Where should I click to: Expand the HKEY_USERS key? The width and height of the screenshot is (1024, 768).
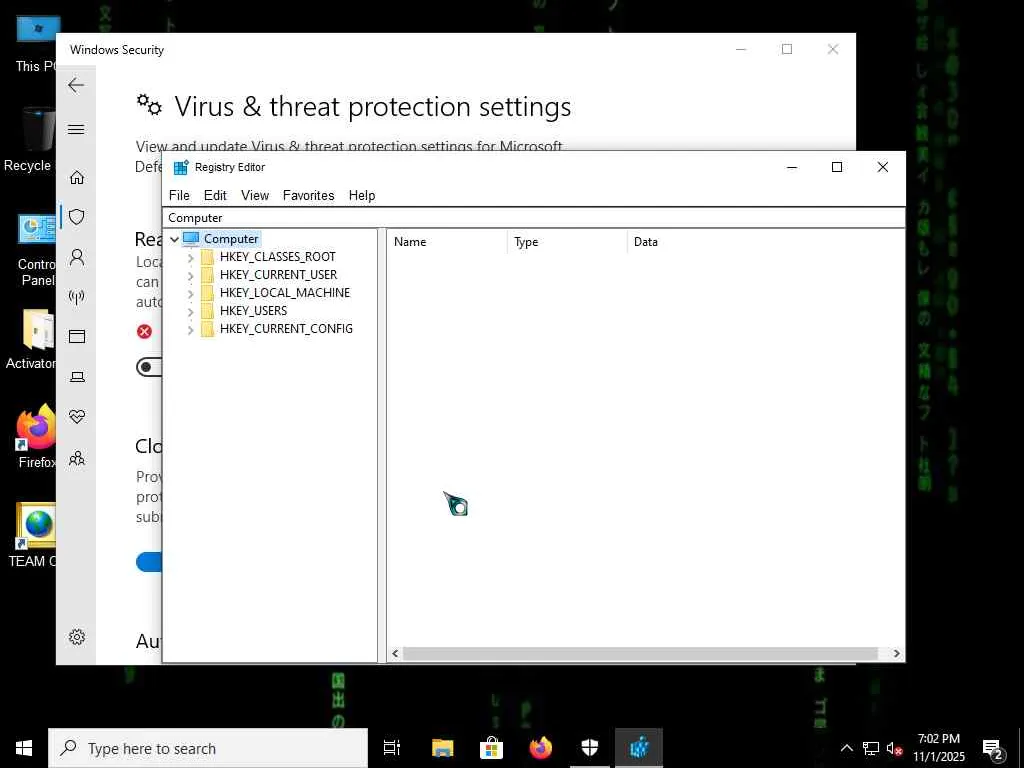click(x=191, y=312)
